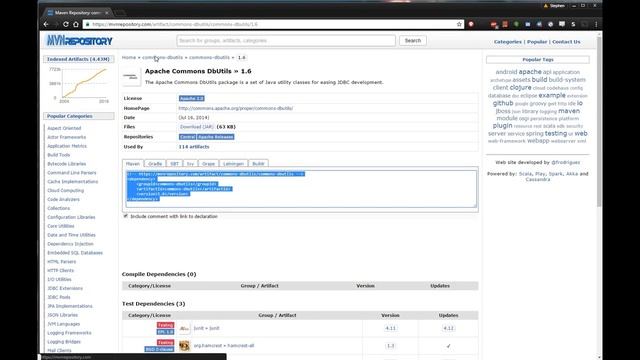Click inside the Maven dependency snippet box
Image resolution: width=640 pixels, height=360 pixels.
click(x=301, y=189)
